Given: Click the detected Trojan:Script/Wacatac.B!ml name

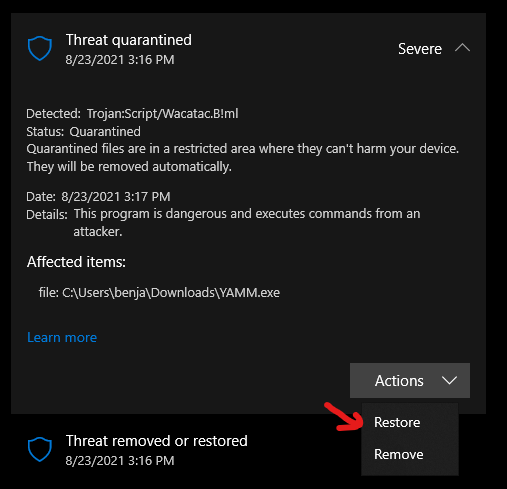Looking at the screenshot, I should [162, 114].
